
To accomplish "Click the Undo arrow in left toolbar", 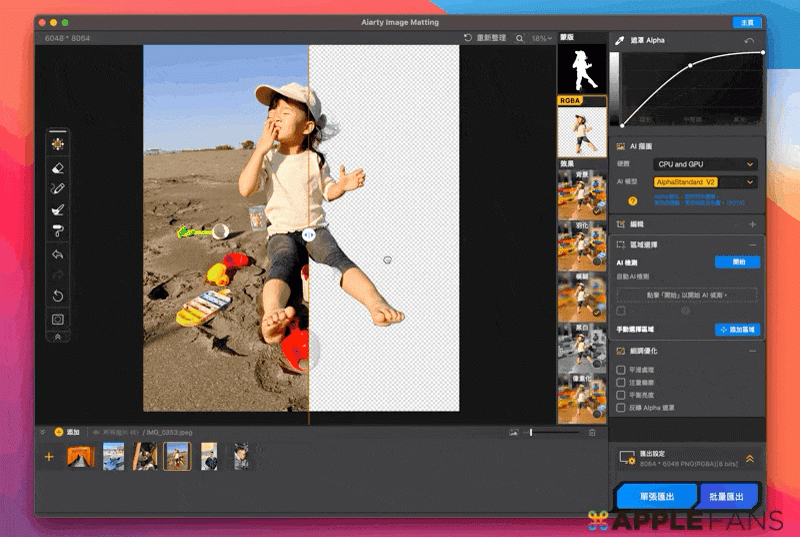I will (58, 254).
